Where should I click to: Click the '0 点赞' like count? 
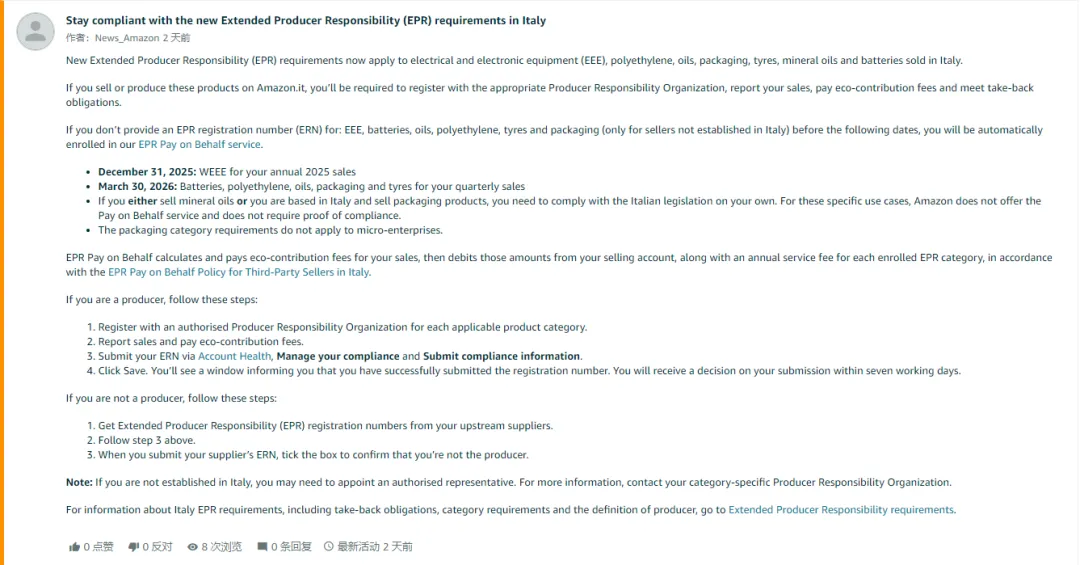[99, 547]
